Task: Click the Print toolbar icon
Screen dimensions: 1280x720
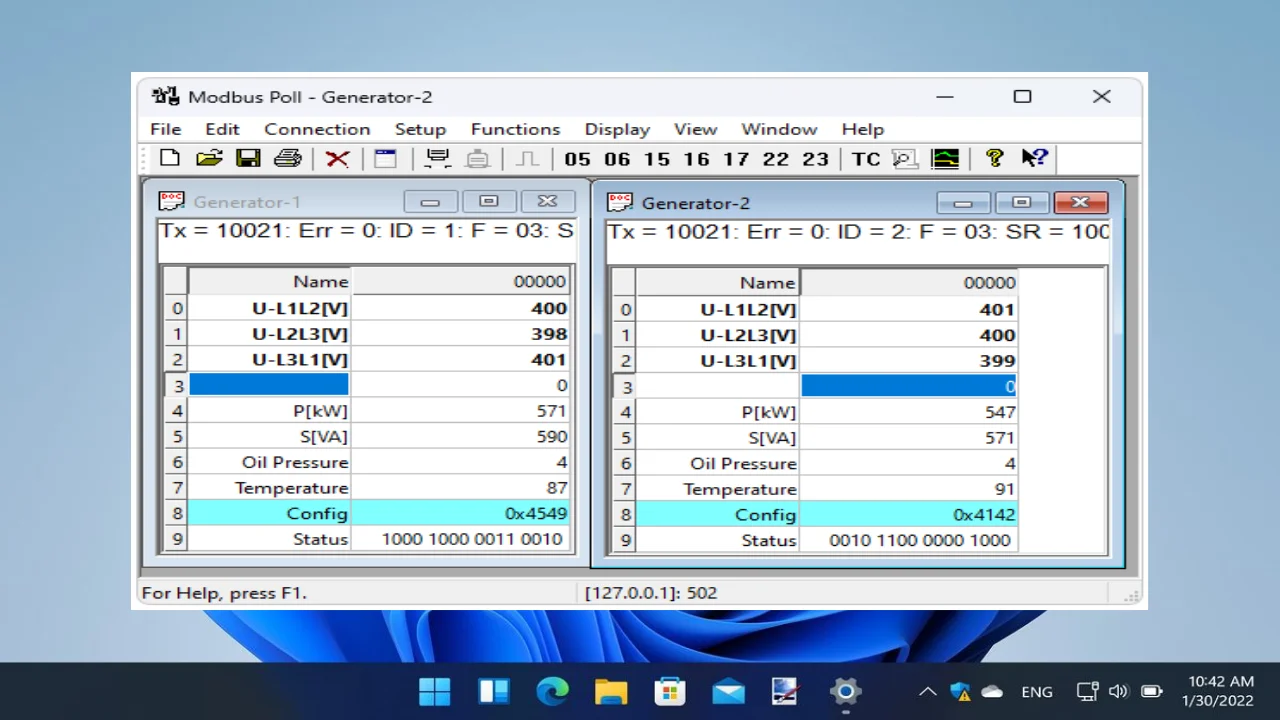Action: 288,158
